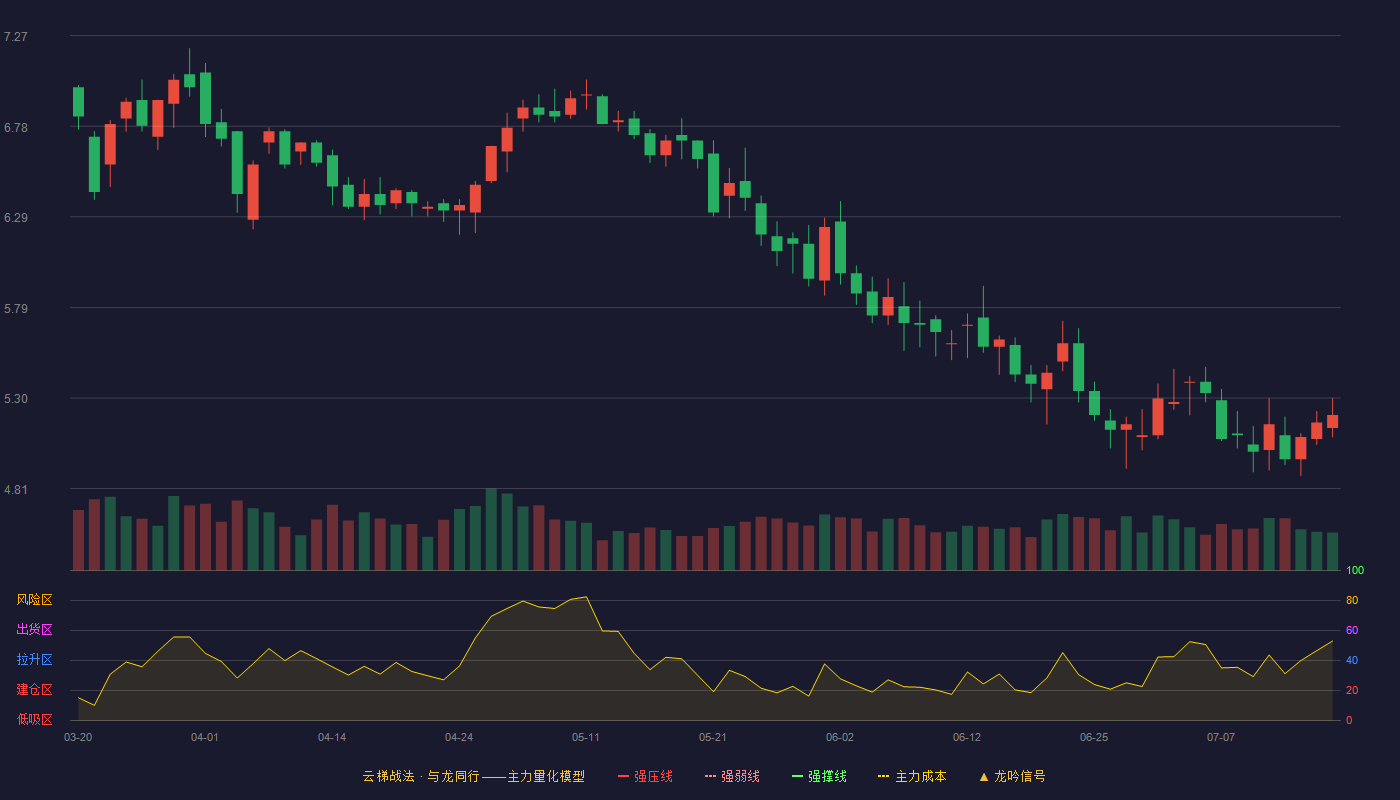Click the 7.27 price axis label
This screenshot has height=800, width=1400.
pyautogui.click(x=16, y=37)
